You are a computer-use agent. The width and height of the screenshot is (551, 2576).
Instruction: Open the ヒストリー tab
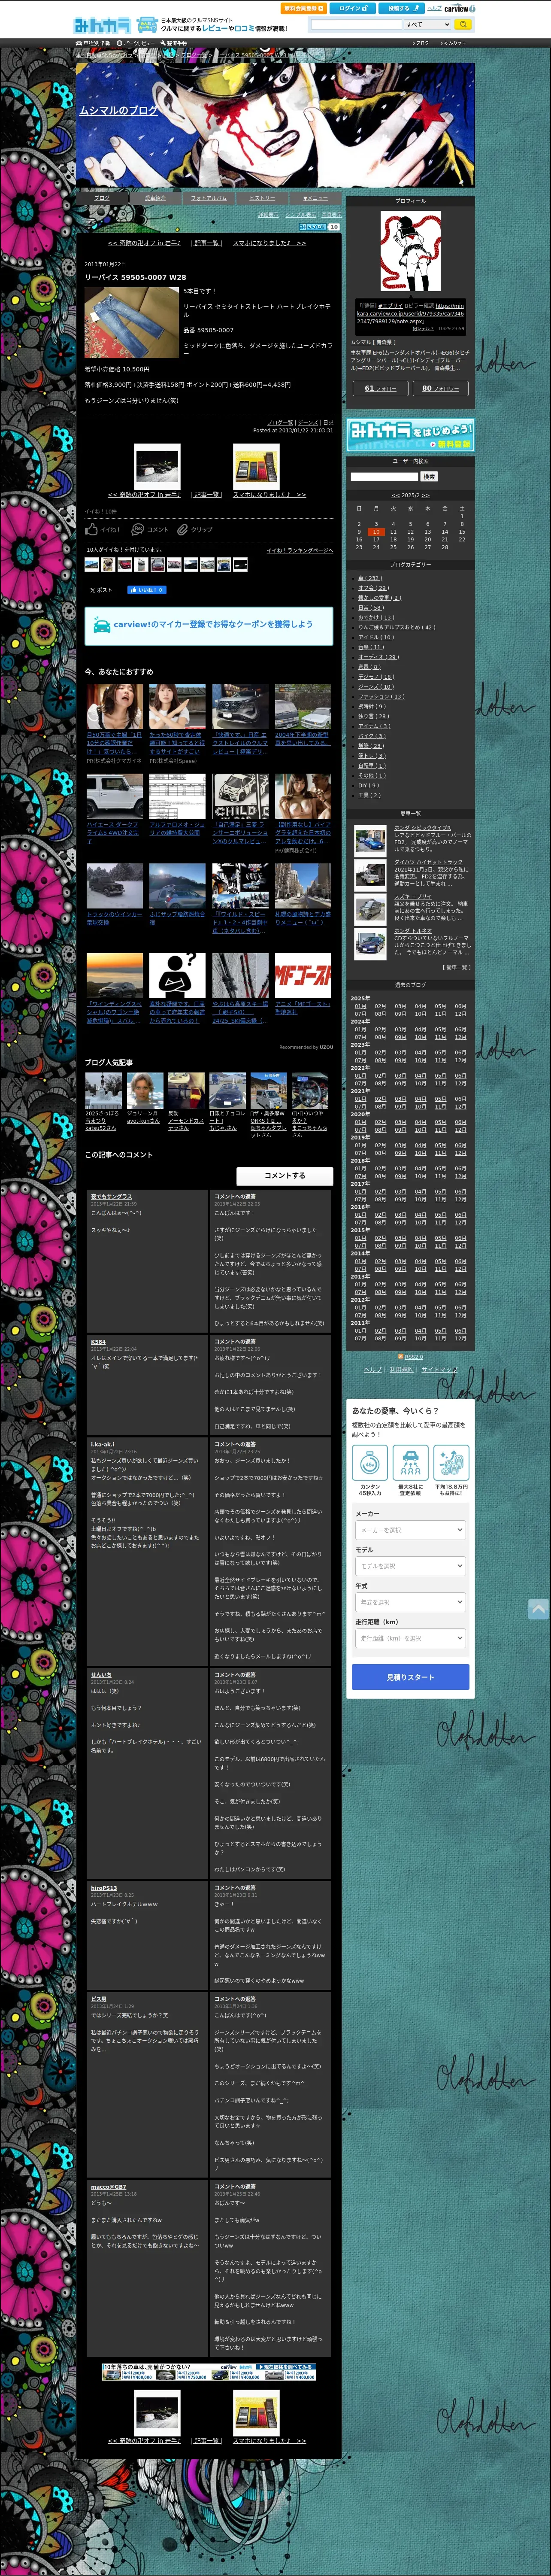pos(262,198)
